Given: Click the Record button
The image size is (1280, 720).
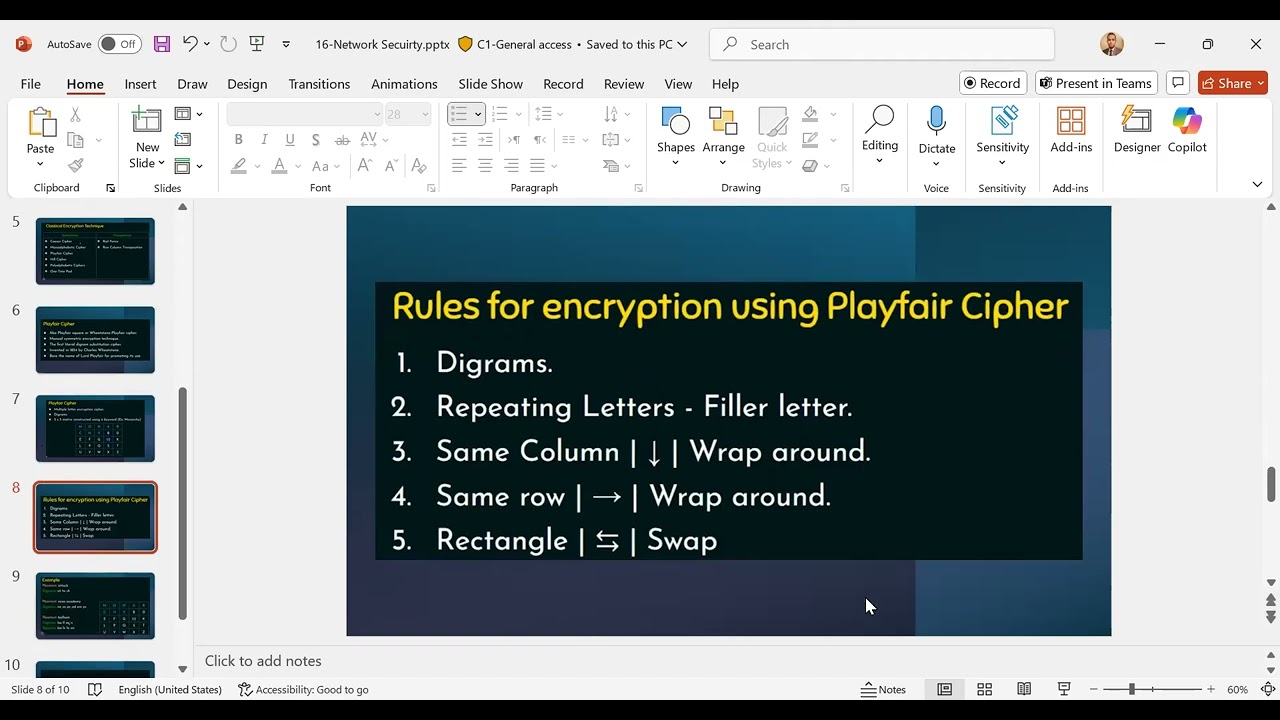Looking at the screenshot, I should point(993,83).
